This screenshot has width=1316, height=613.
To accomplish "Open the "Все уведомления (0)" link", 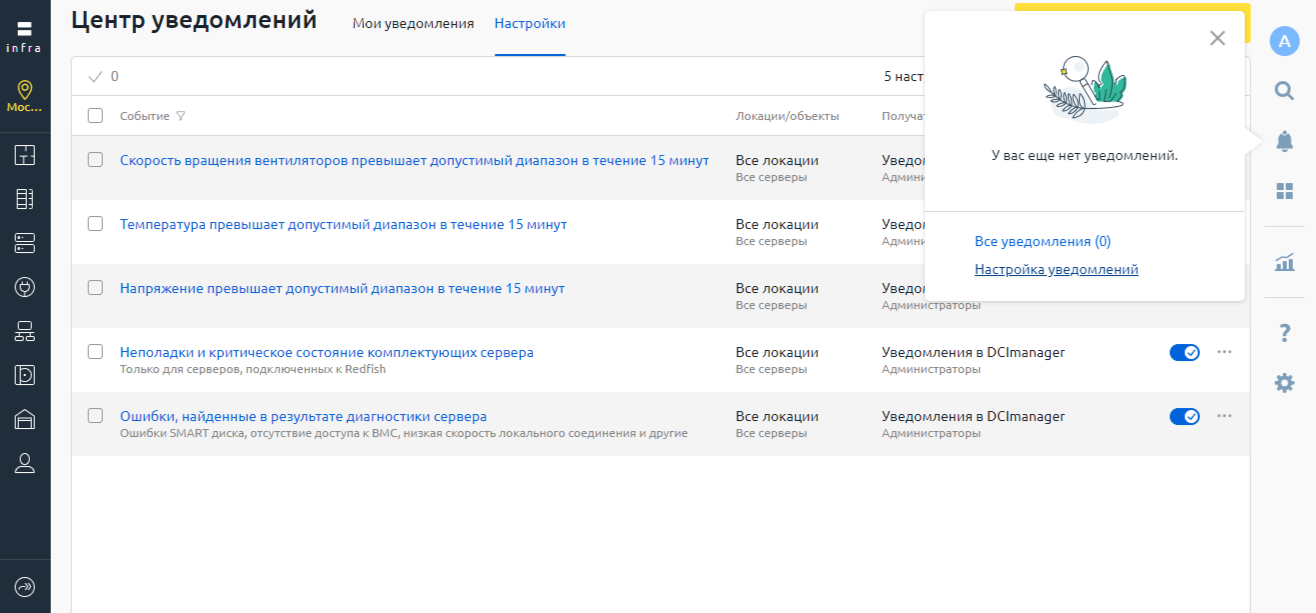I will point(1042,241).
